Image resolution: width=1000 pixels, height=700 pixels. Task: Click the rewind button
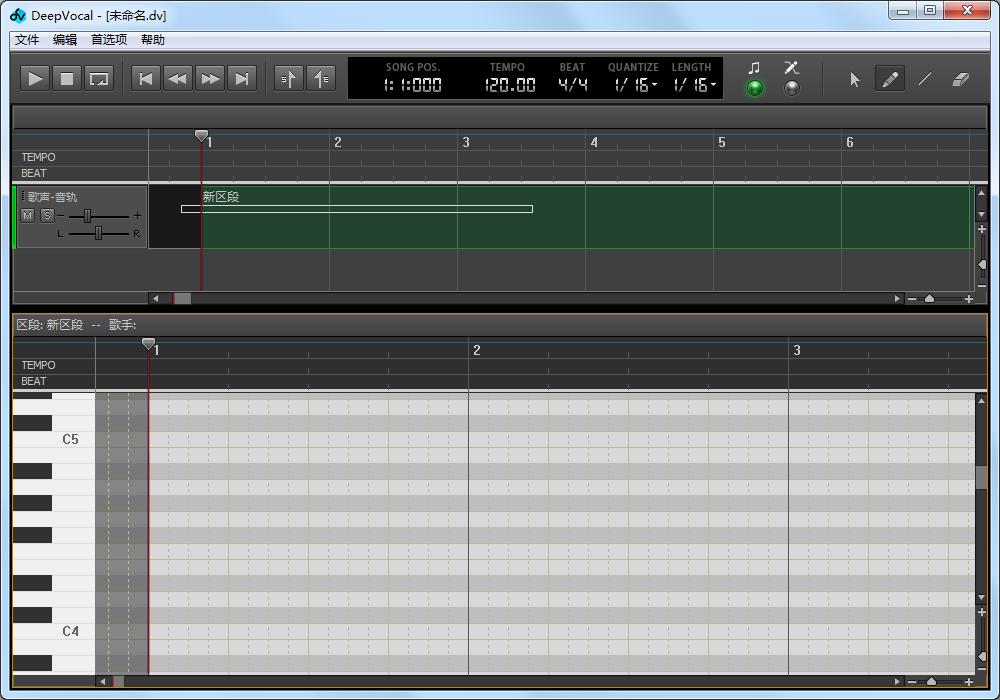click(178, 79)
